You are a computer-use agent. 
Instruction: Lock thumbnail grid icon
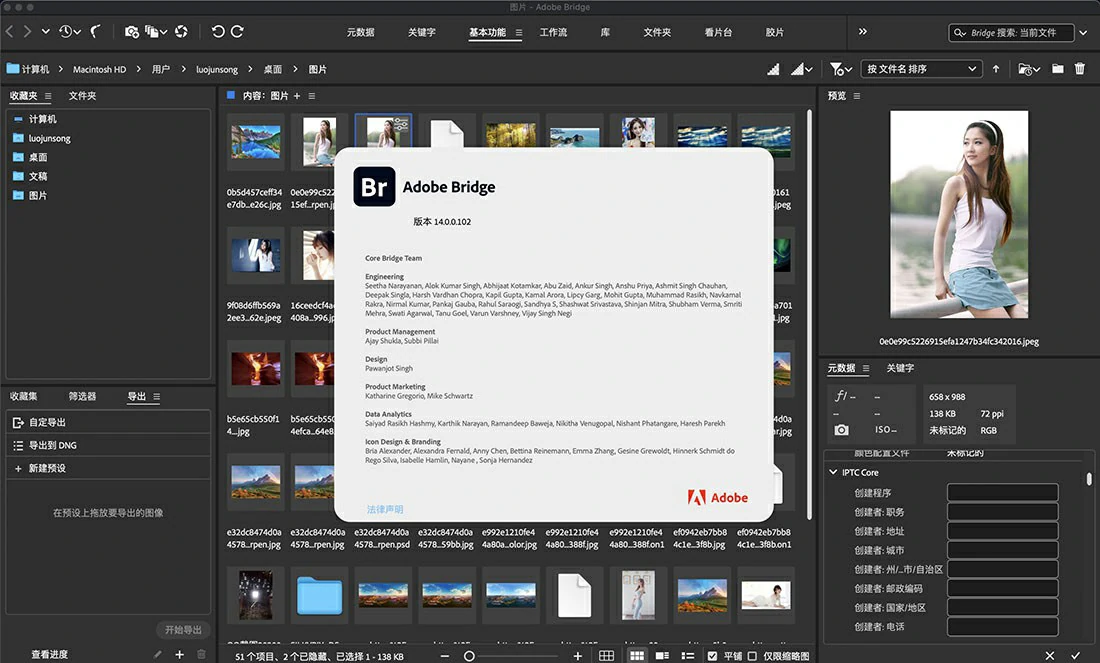607,656
